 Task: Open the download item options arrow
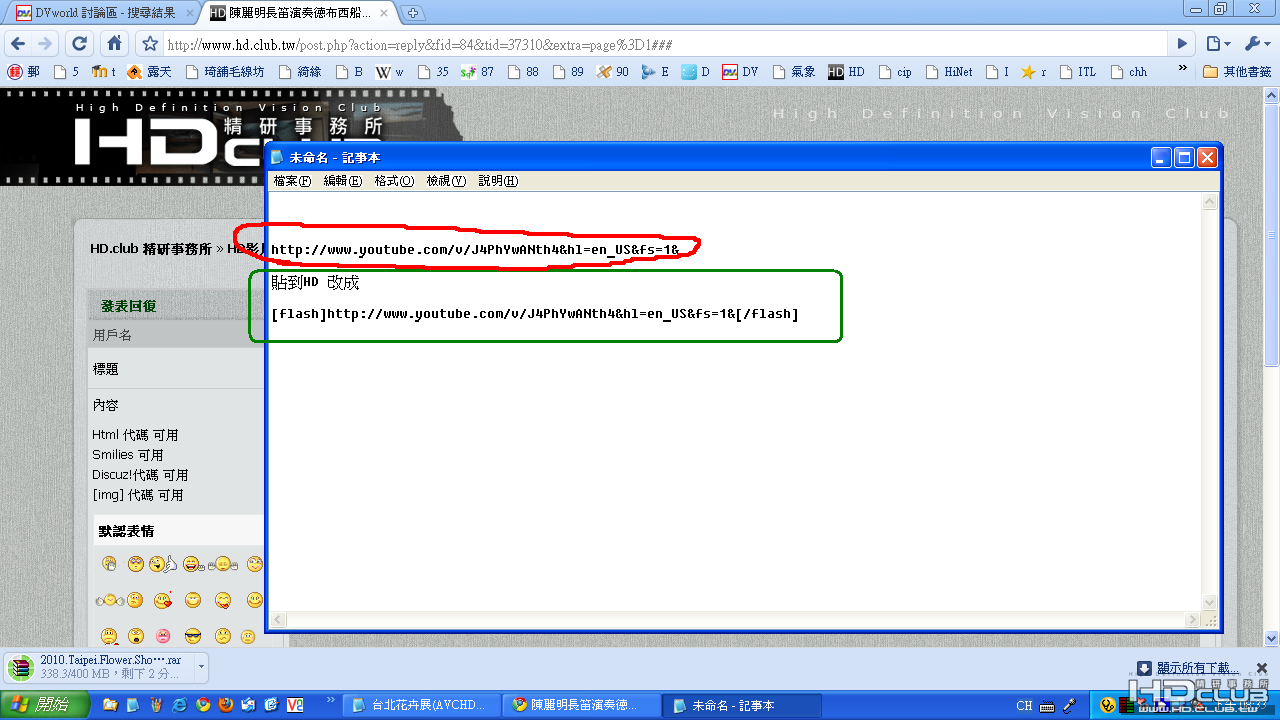[202, 666]
